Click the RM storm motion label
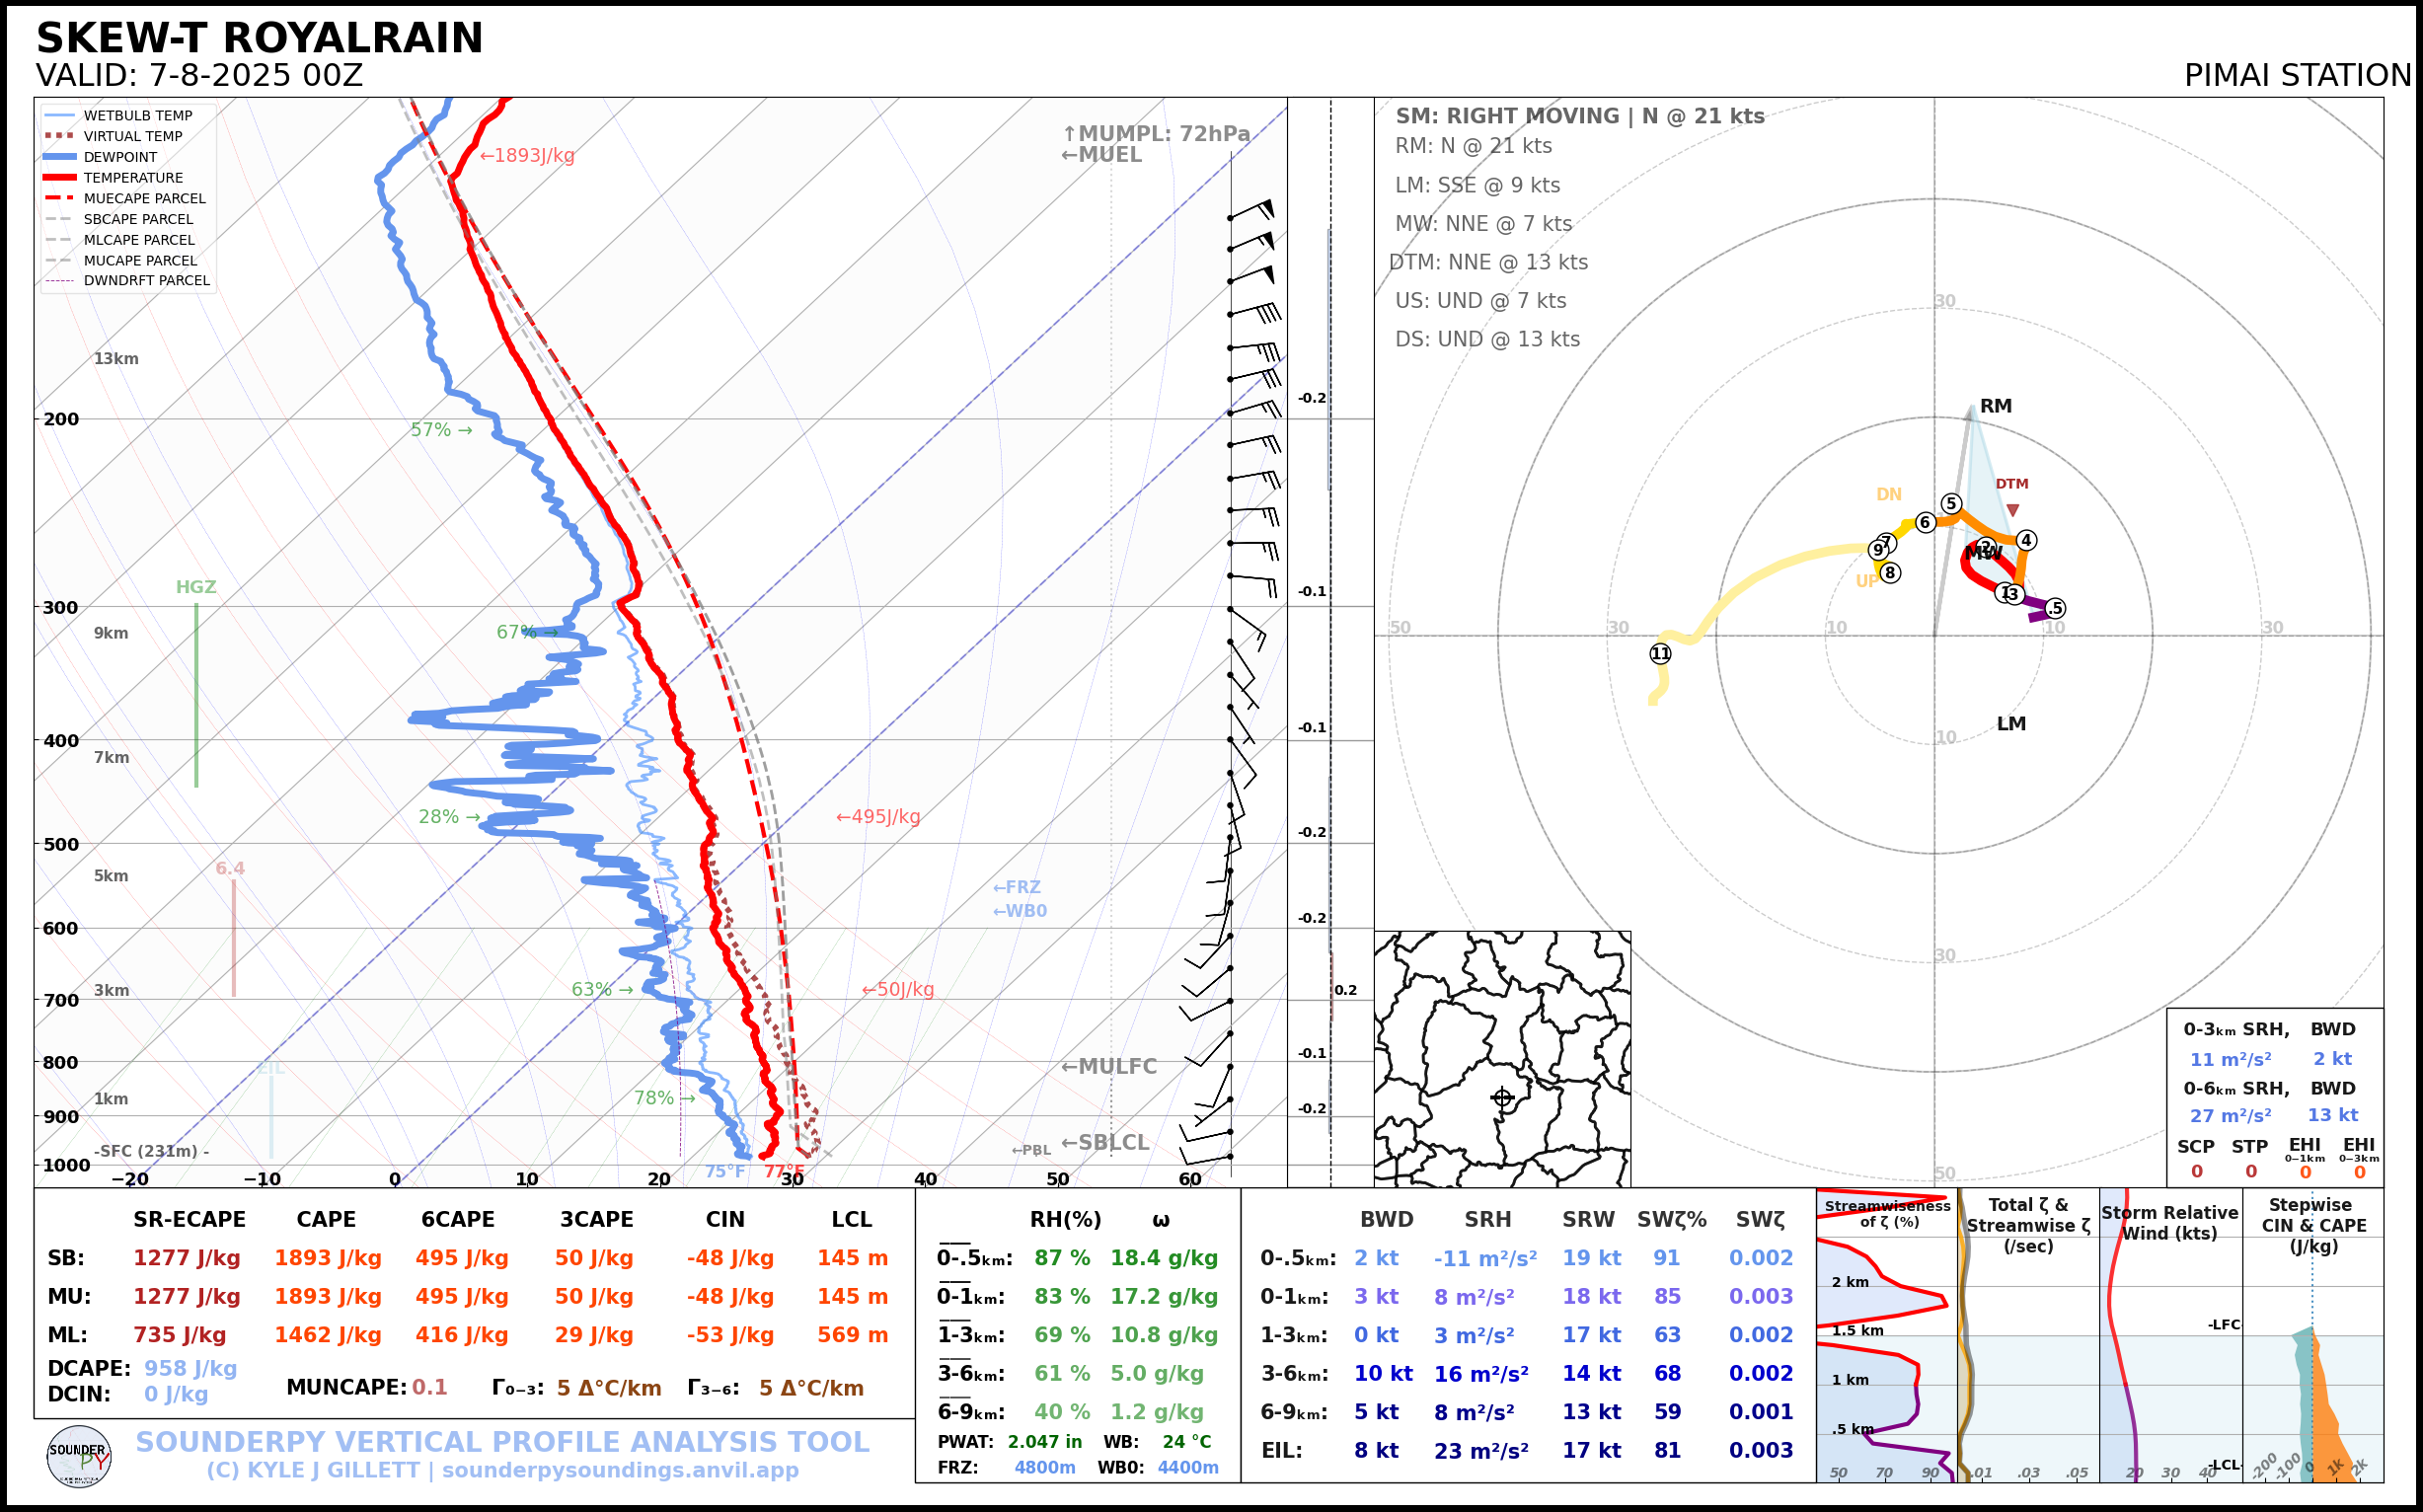2423x1512 pixels. (x=1995, y=406)
